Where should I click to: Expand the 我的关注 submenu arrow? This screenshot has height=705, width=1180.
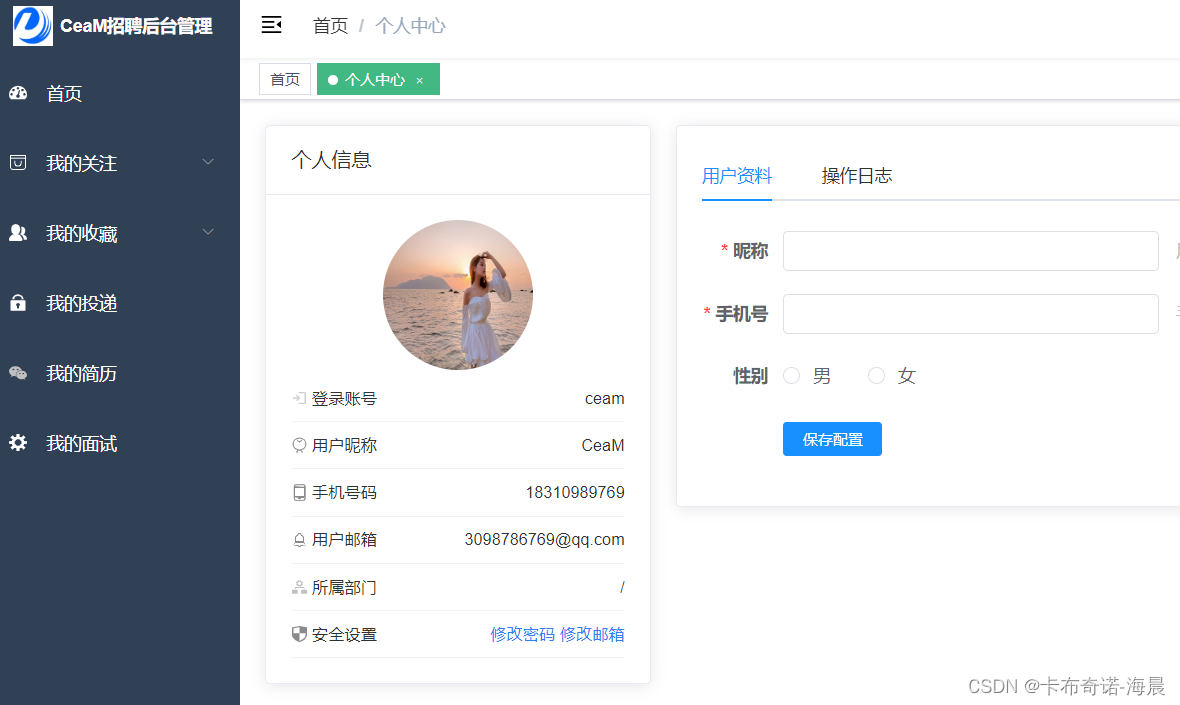pyautogui.click(x=208, y=162)
